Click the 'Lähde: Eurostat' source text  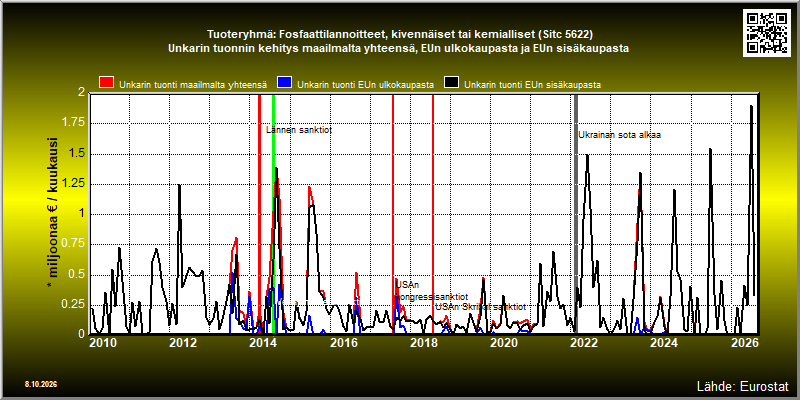(742, 385)
